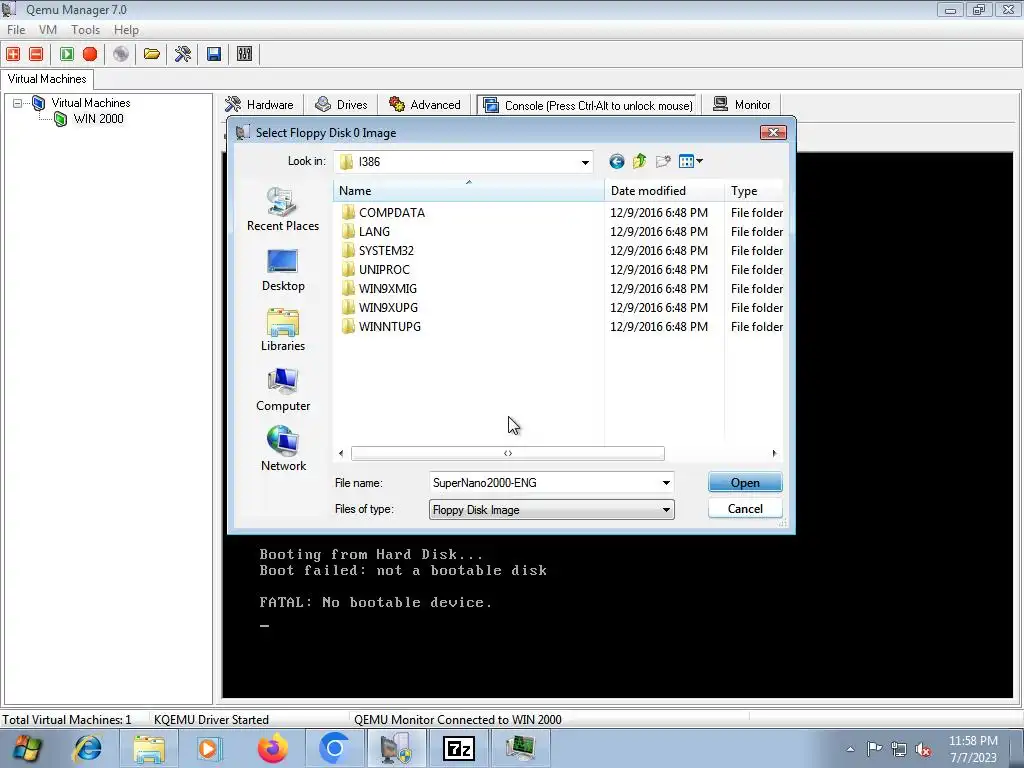Switch to the Monitor tab
The height and width of the screenshot is (768, 1024).
[742, 104]
